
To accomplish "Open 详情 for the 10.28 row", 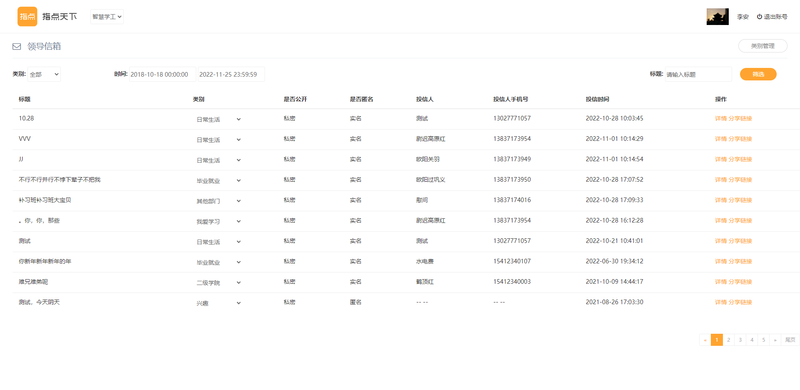I will point(720,118).
